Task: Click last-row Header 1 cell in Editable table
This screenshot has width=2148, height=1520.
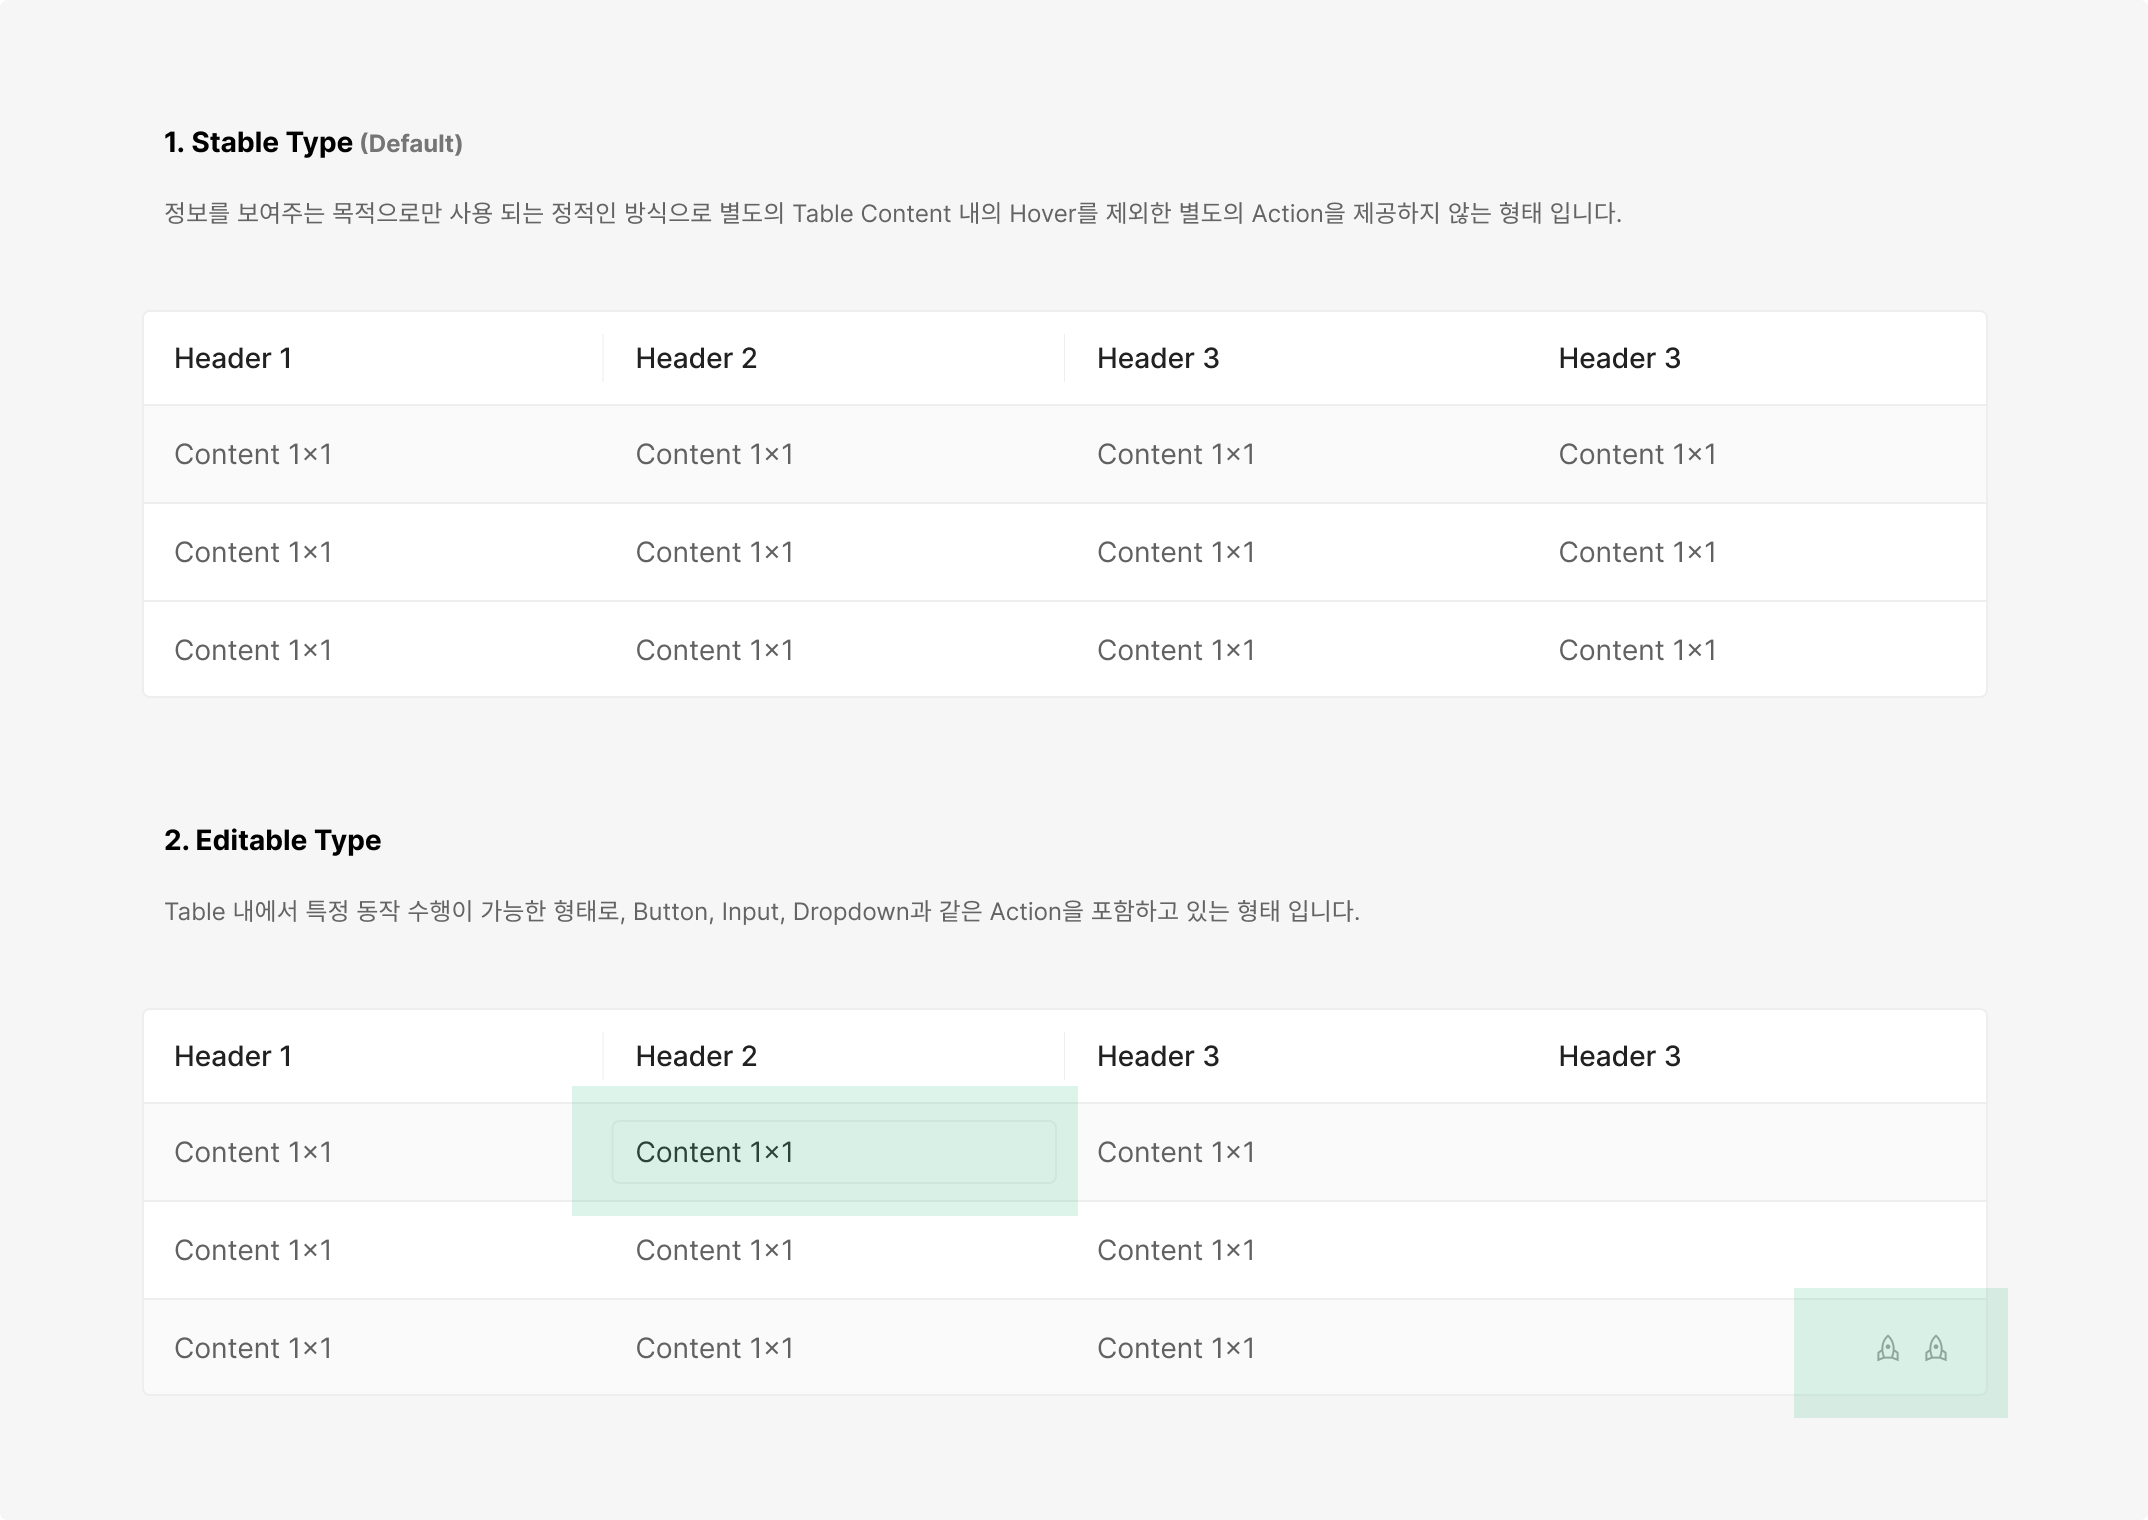Action: click(253, 1348)
